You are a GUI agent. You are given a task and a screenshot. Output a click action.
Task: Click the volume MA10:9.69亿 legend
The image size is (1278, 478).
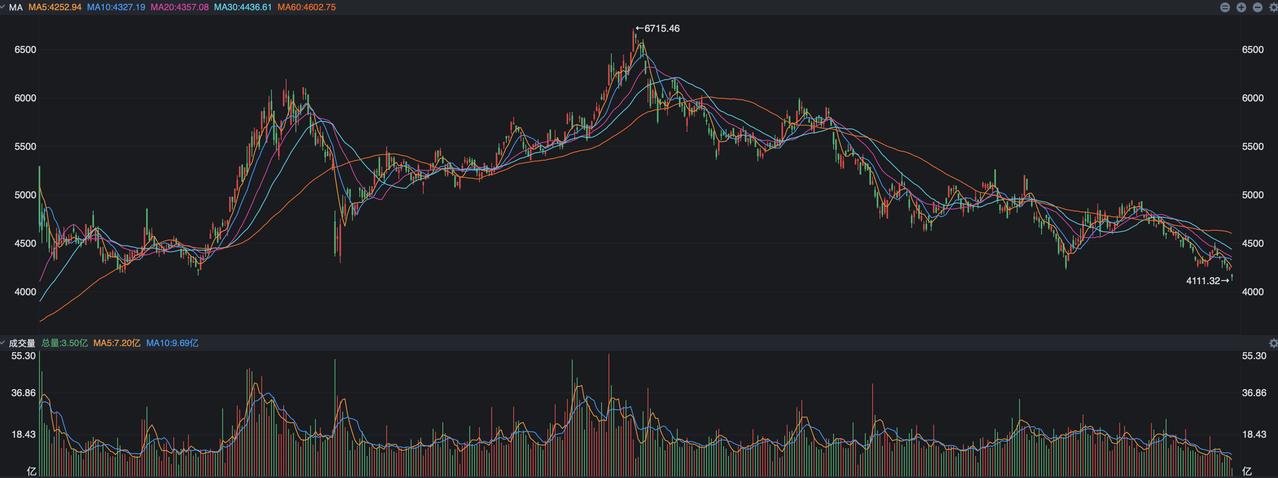(x=172, y=342)
